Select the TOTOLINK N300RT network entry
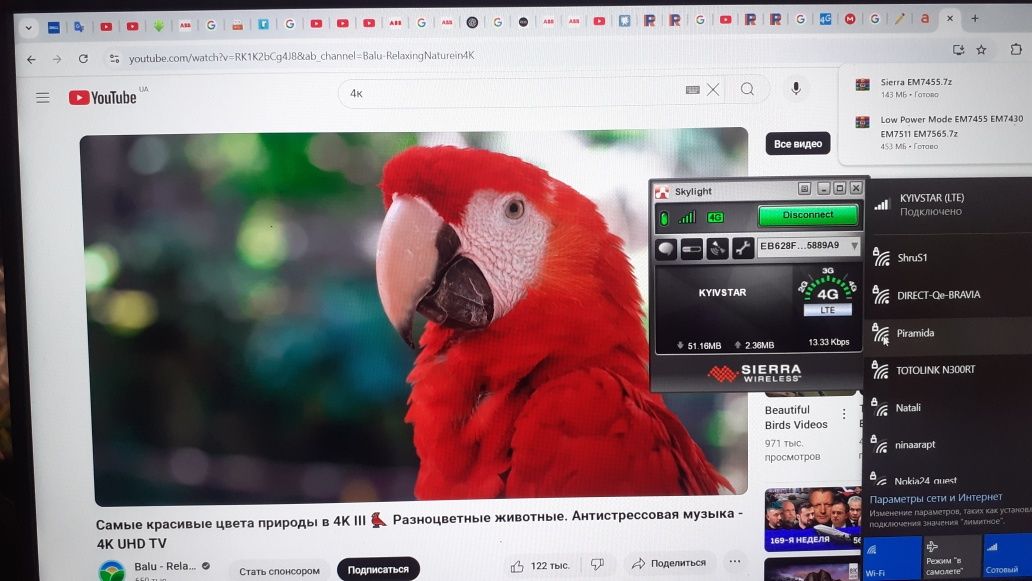The width and height of the screenshot is (1032, 581). (948, 370)
